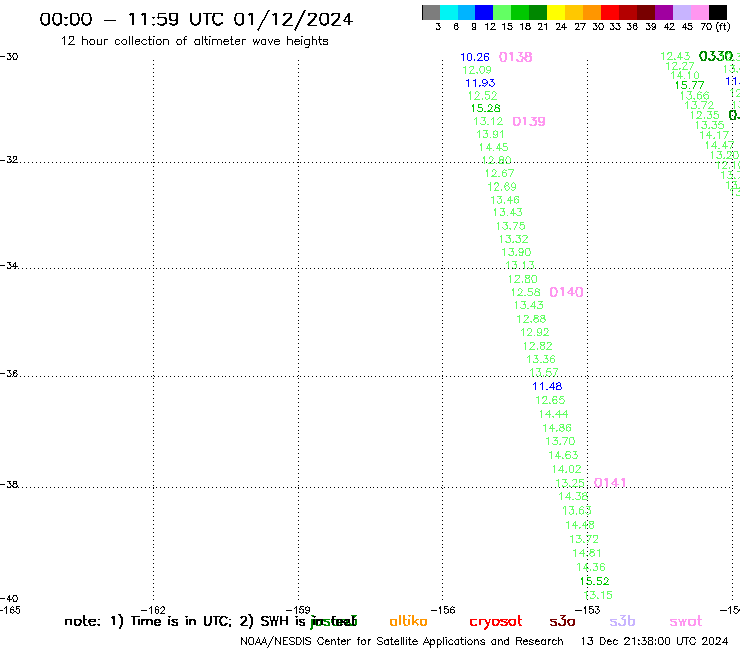Click the wave height value 14.02
This screenshot has width=740, height=650.
(x=566, y=470)
